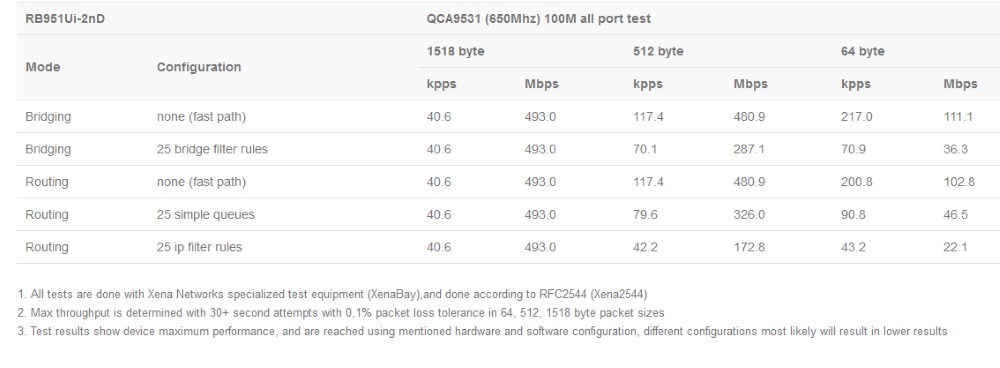The image size is (1000, 368).
Task: Click the 326.0 Mbps value
Action: (749, 214)
